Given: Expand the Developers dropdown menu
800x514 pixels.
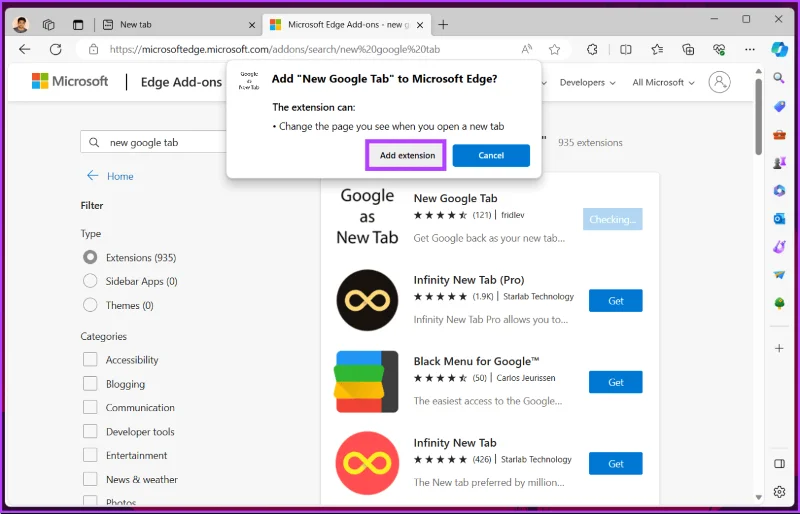Looking at the screenshot, I should 588,82.
